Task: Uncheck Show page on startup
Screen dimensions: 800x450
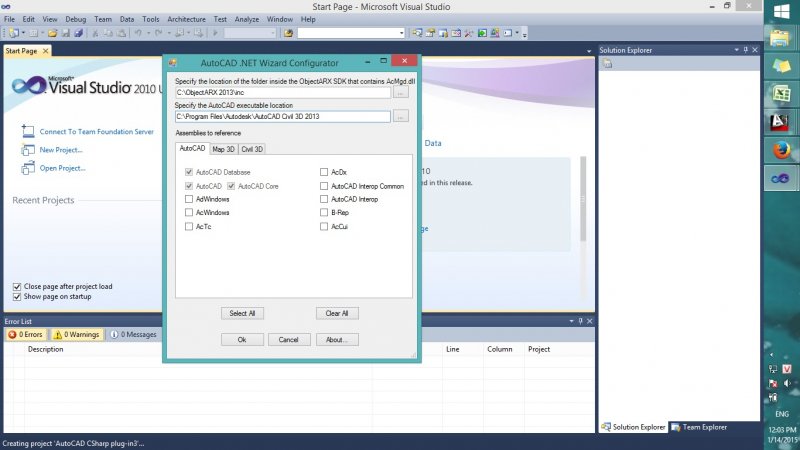Action: 17,296
